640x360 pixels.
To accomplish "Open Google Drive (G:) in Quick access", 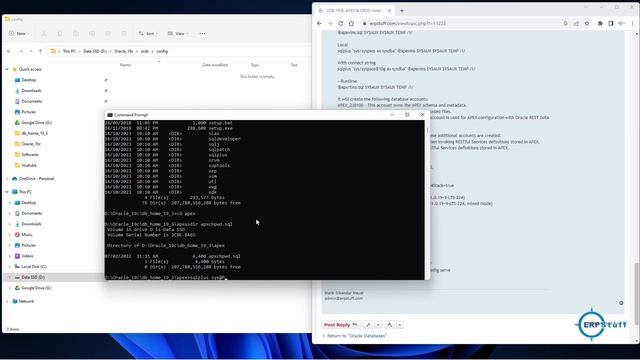I will click(x=36, y=122).
